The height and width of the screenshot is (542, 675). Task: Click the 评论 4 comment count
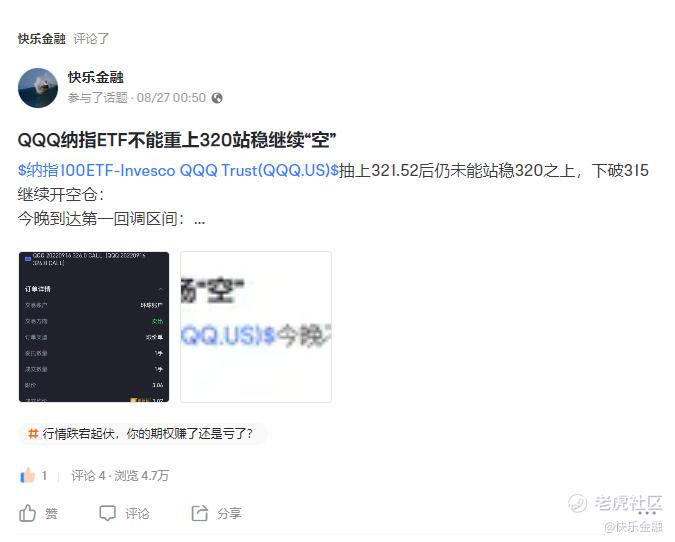(x=88, y=476)
